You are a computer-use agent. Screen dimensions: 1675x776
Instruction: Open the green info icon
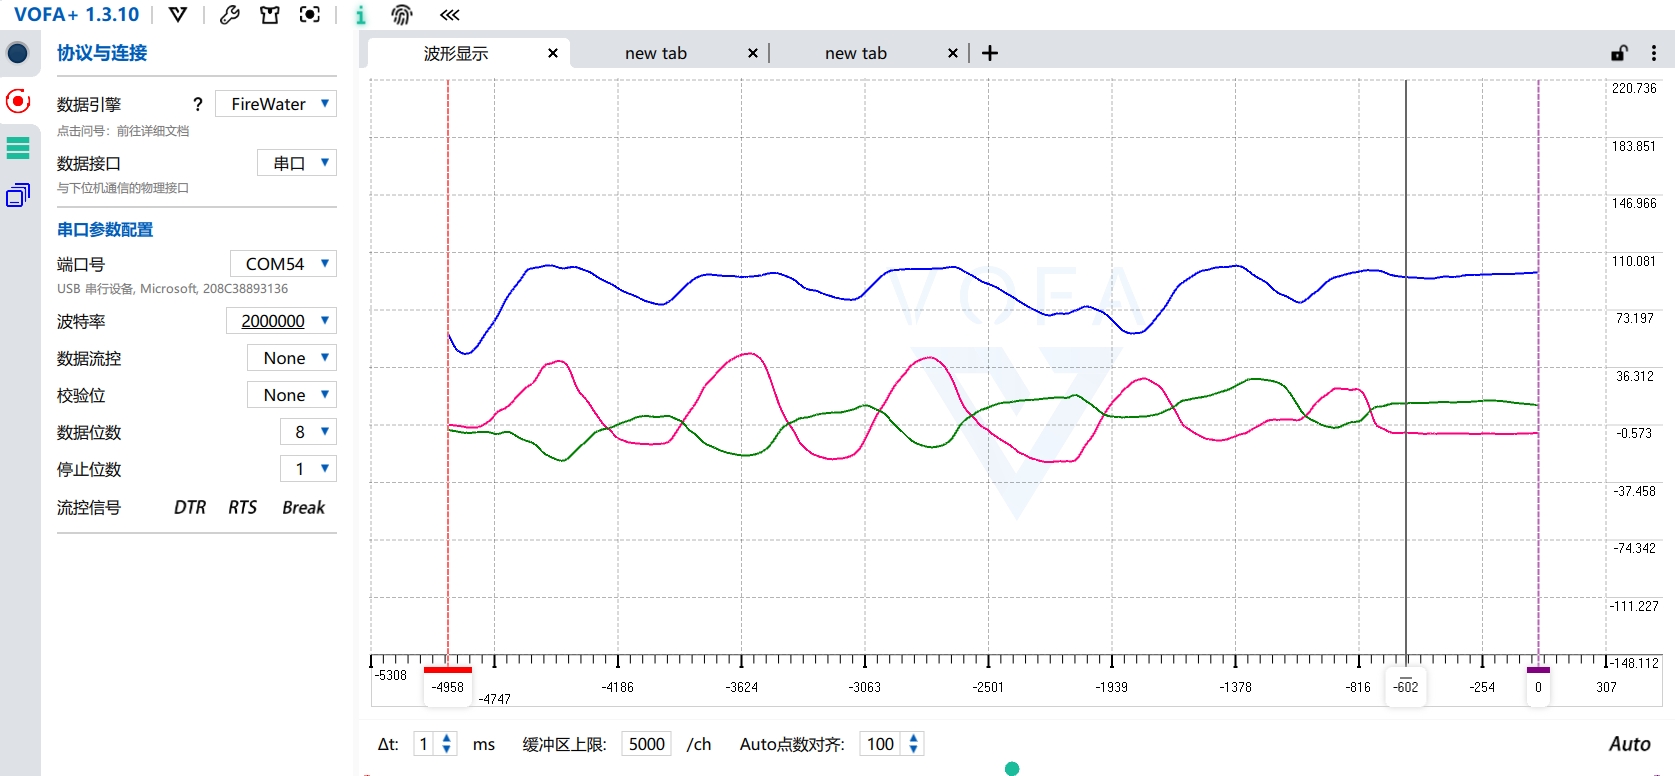click(x=360, y=15)
